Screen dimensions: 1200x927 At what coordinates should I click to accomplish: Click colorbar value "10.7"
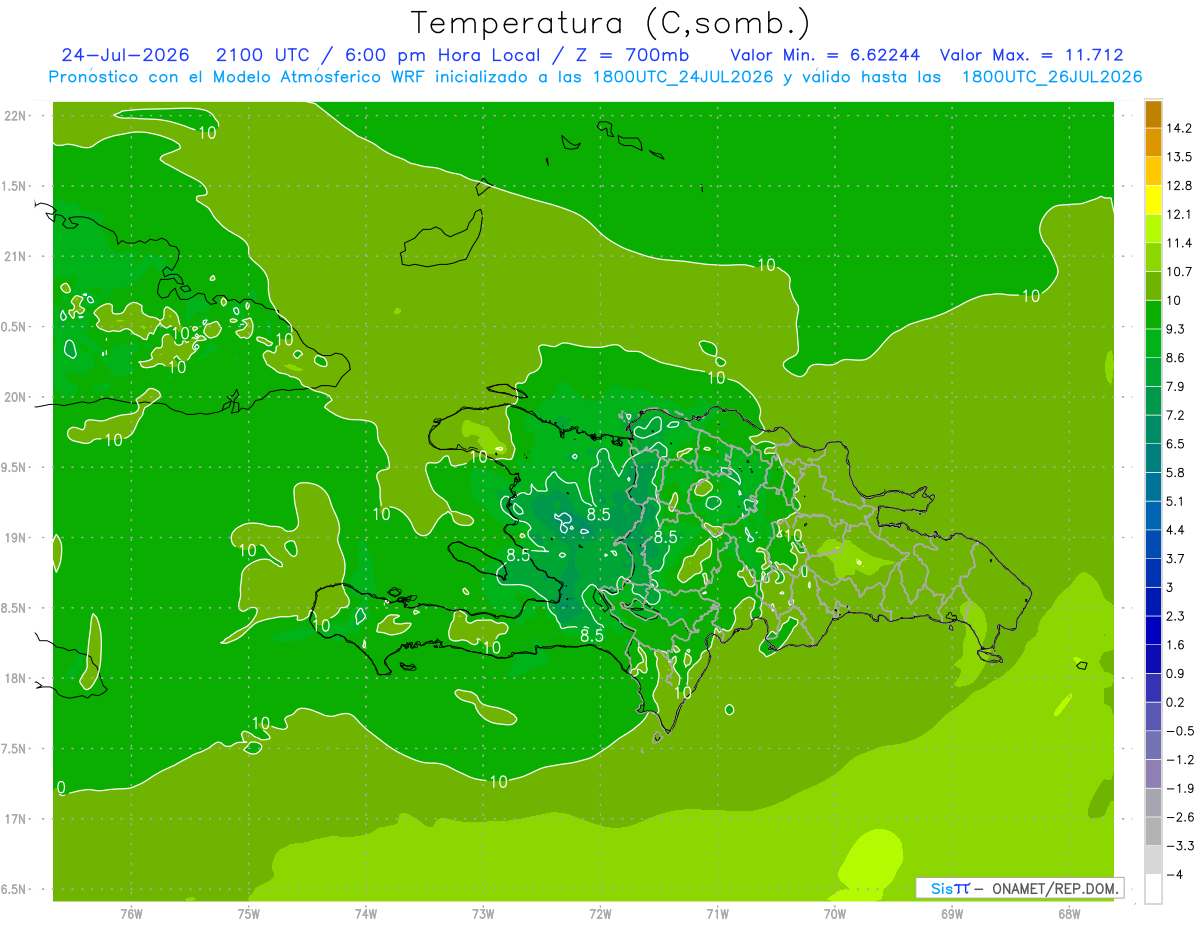(x=1179, y=272)
